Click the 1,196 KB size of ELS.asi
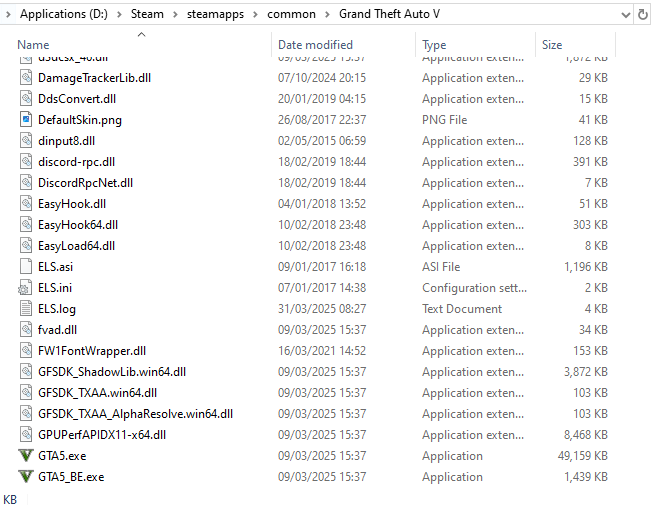 (x=586, y=267)
